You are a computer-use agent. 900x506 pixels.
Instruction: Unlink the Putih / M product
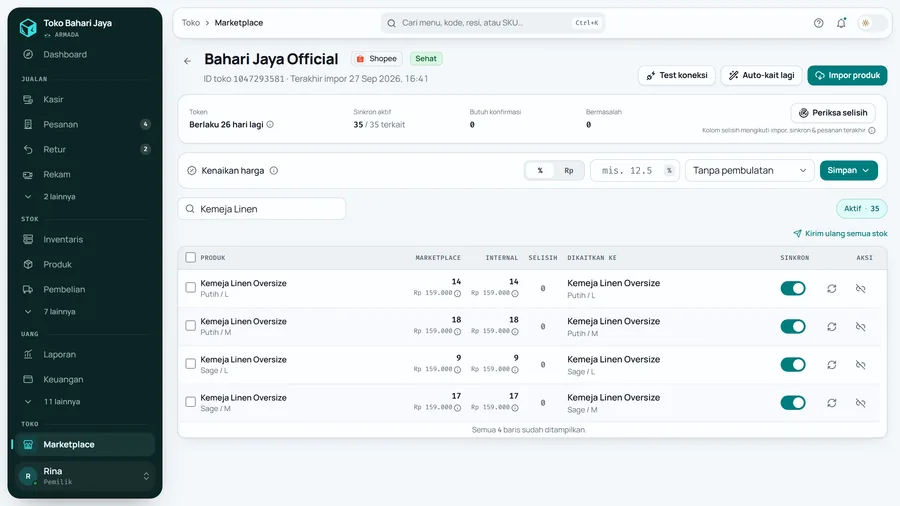(860, 326)
